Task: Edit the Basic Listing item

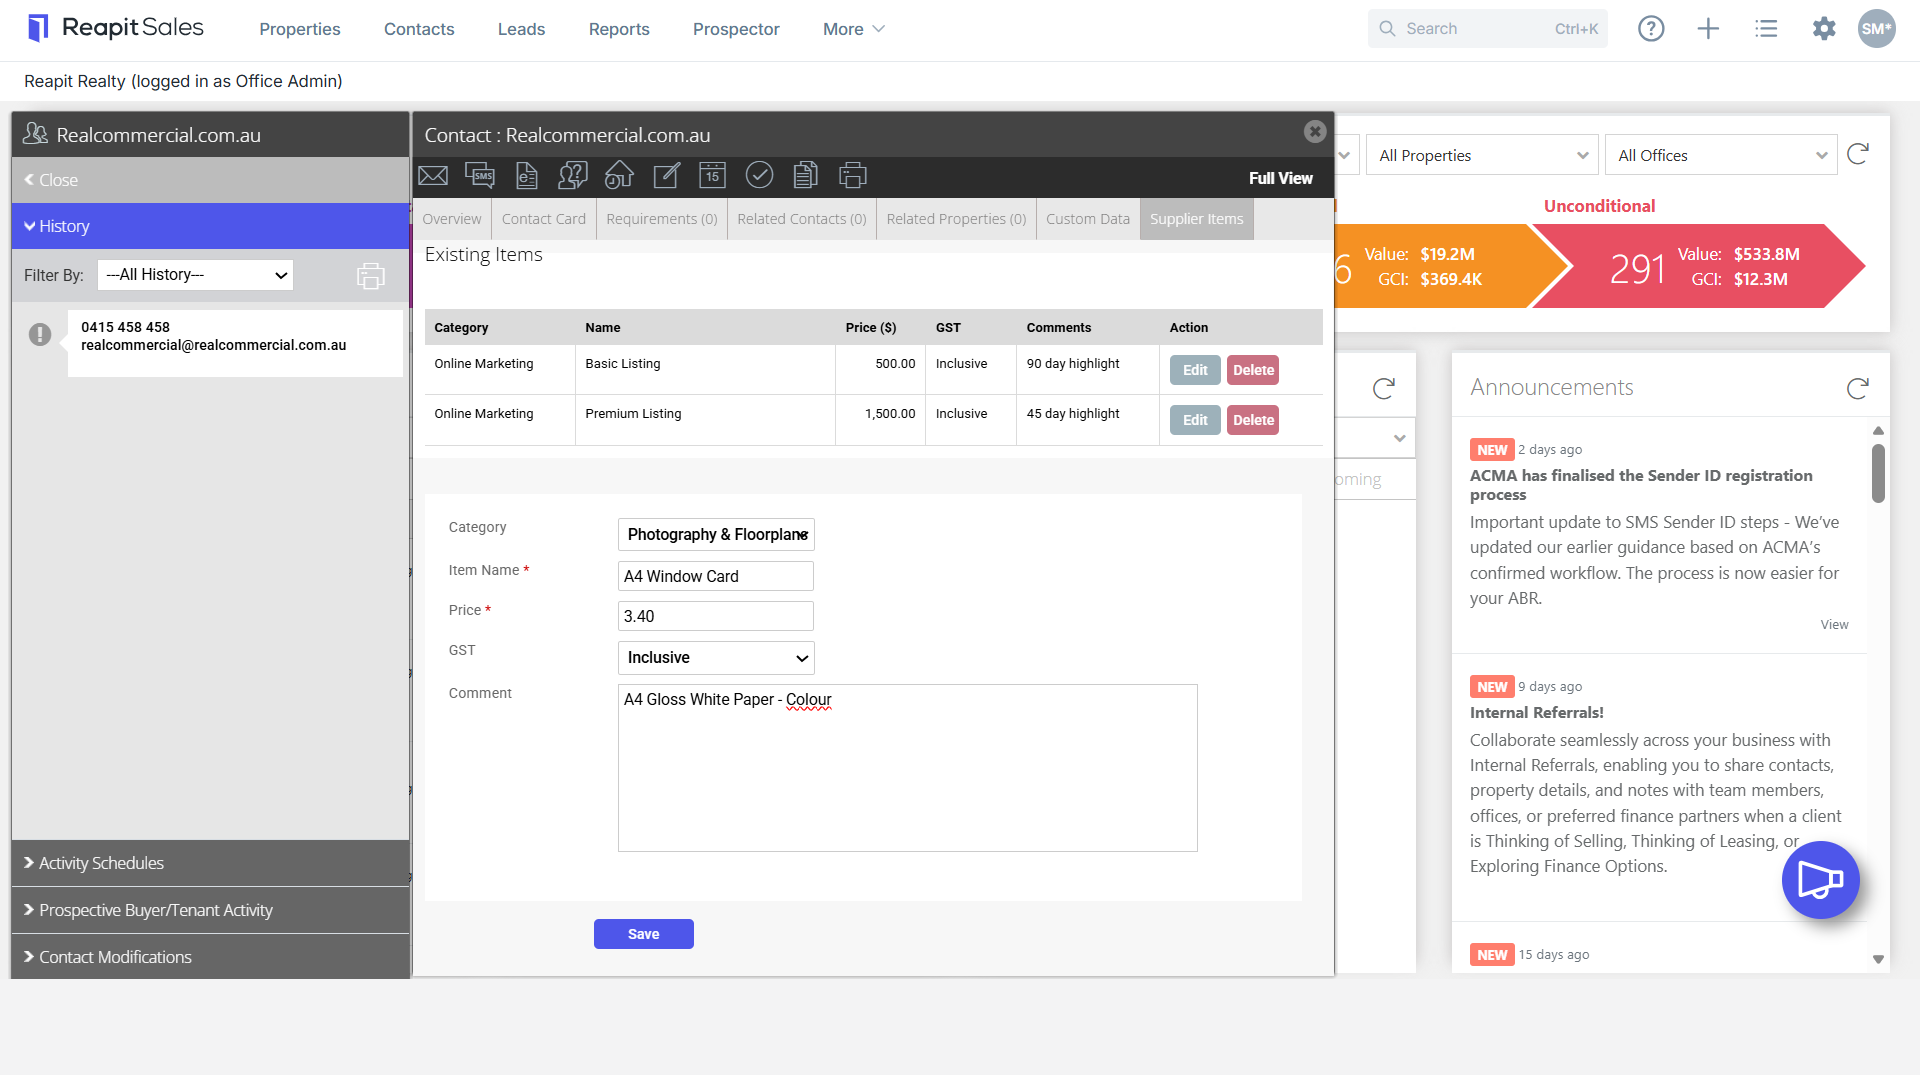Action: click(1195, 370)
